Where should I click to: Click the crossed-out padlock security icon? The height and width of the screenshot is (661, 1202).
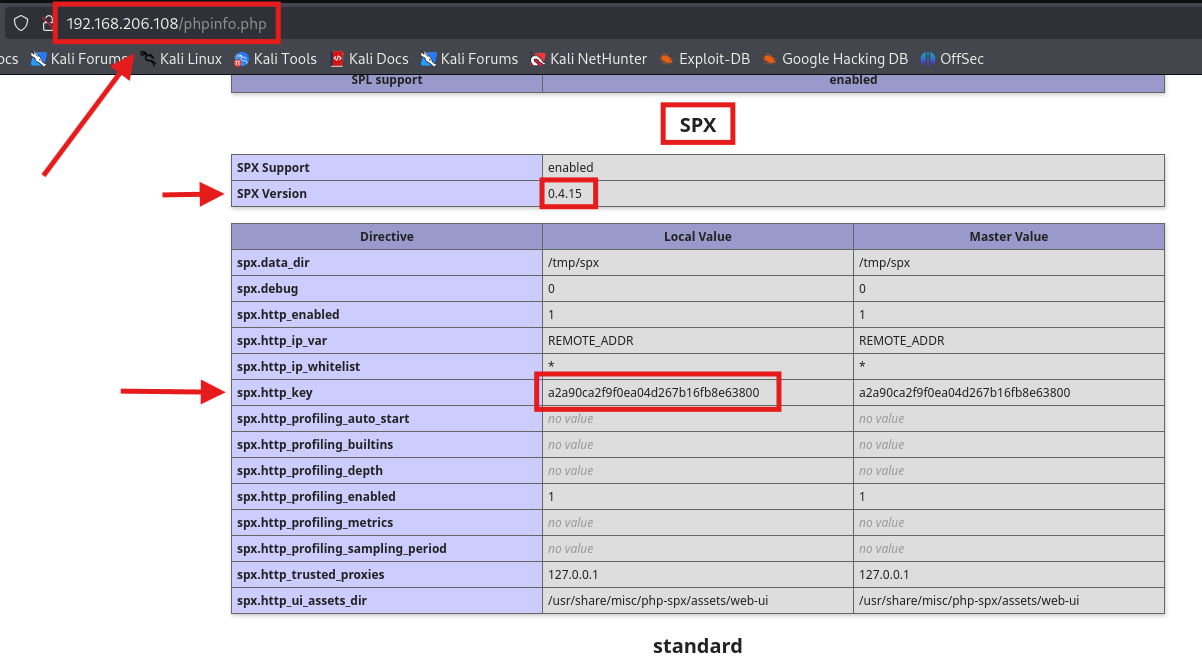click(47, 22)
